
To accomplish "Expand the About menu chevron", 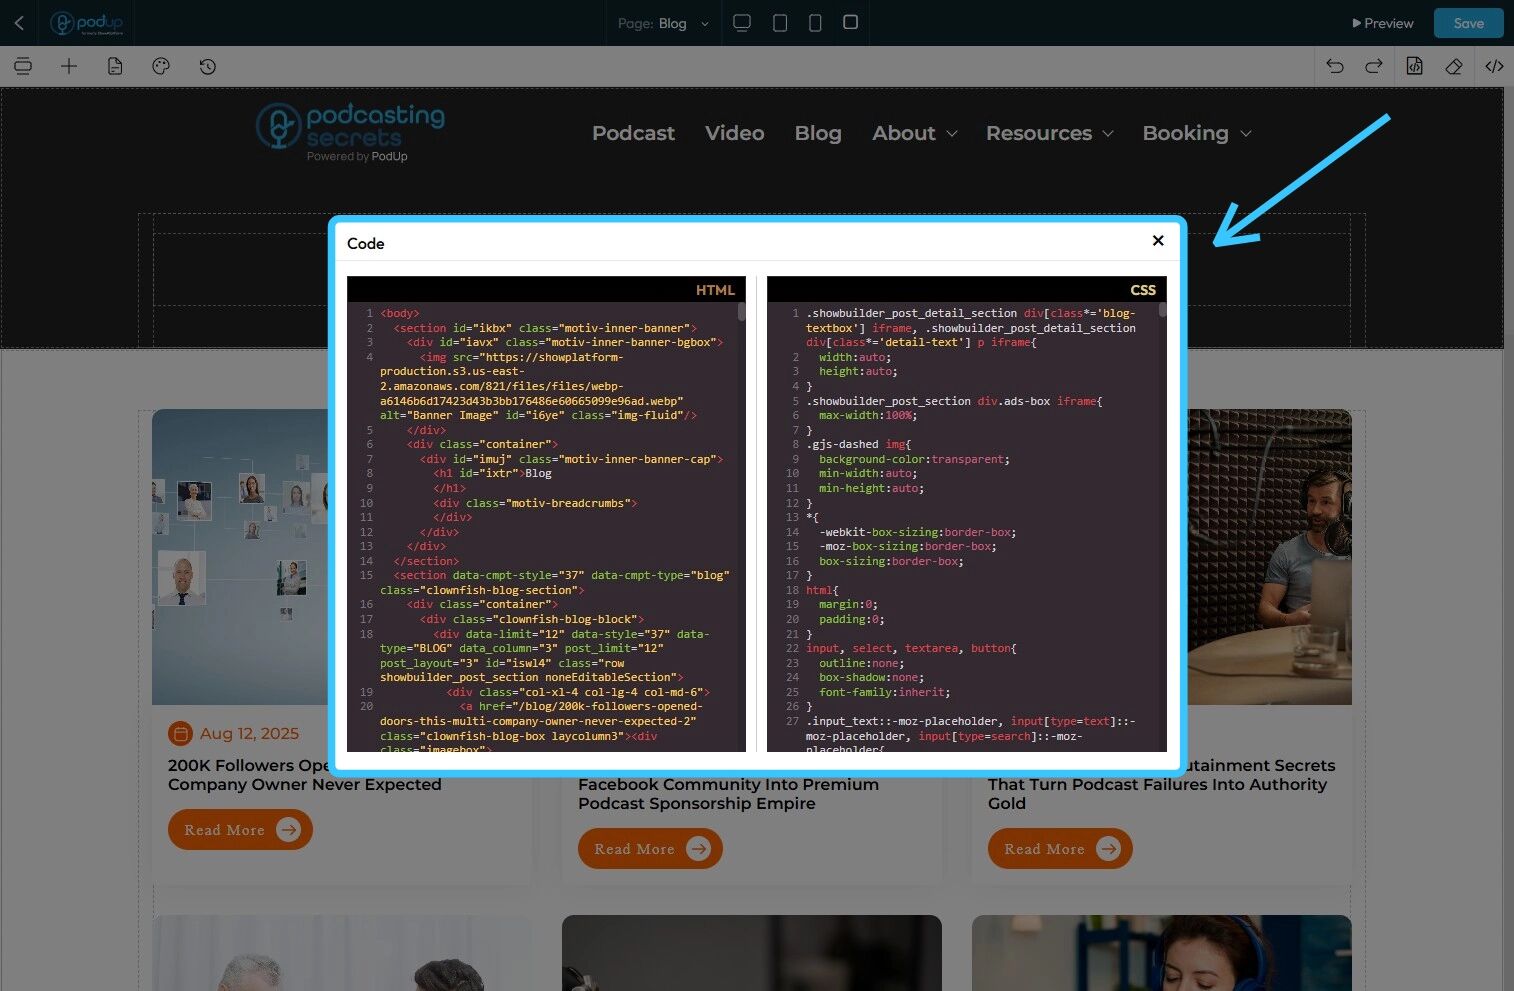I will (x=952, y=134).
